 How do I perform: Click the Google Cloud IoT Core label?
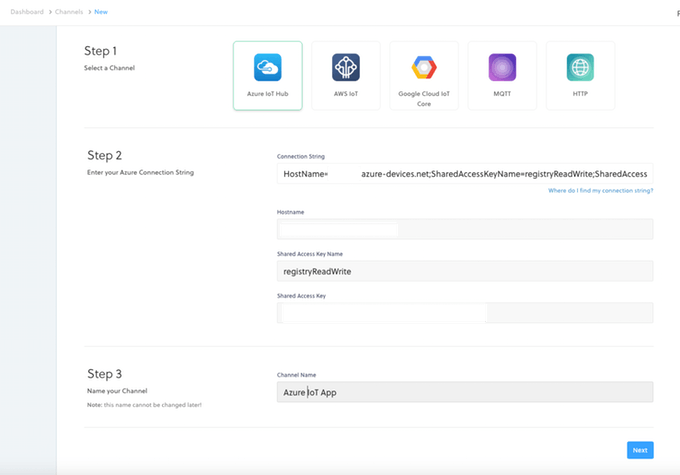(424, 100)
